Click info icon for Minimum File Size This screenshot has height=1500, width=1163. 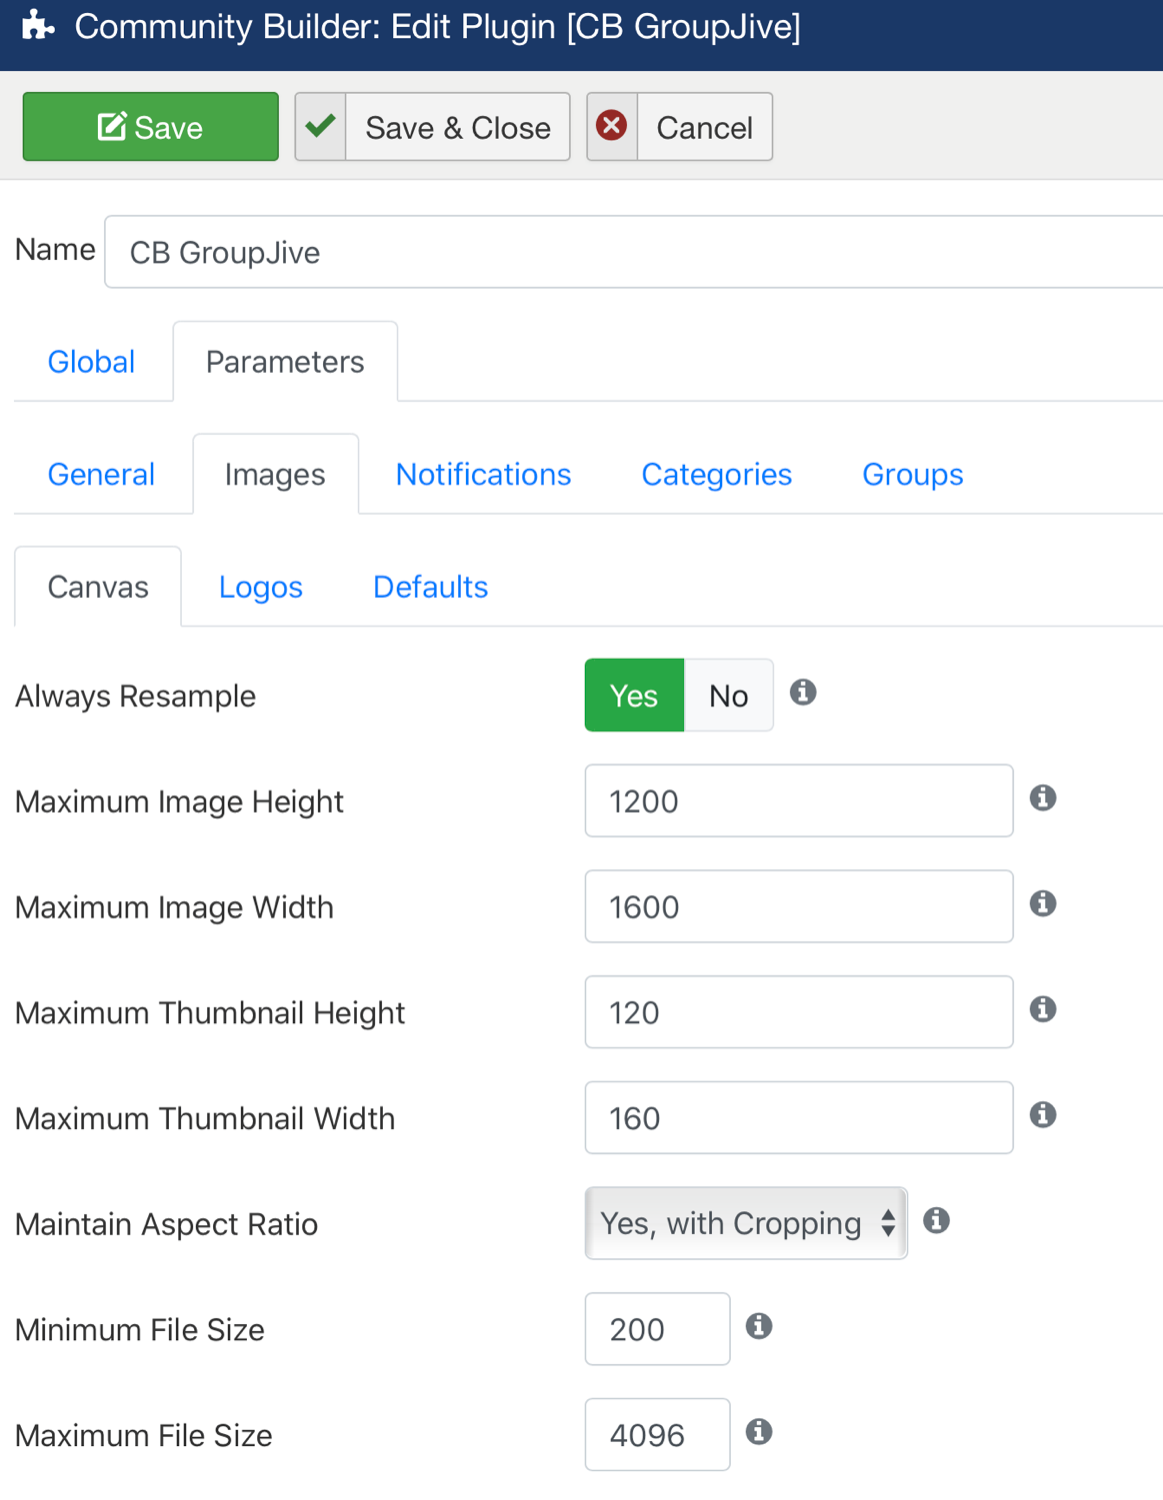coord(759,1326)
